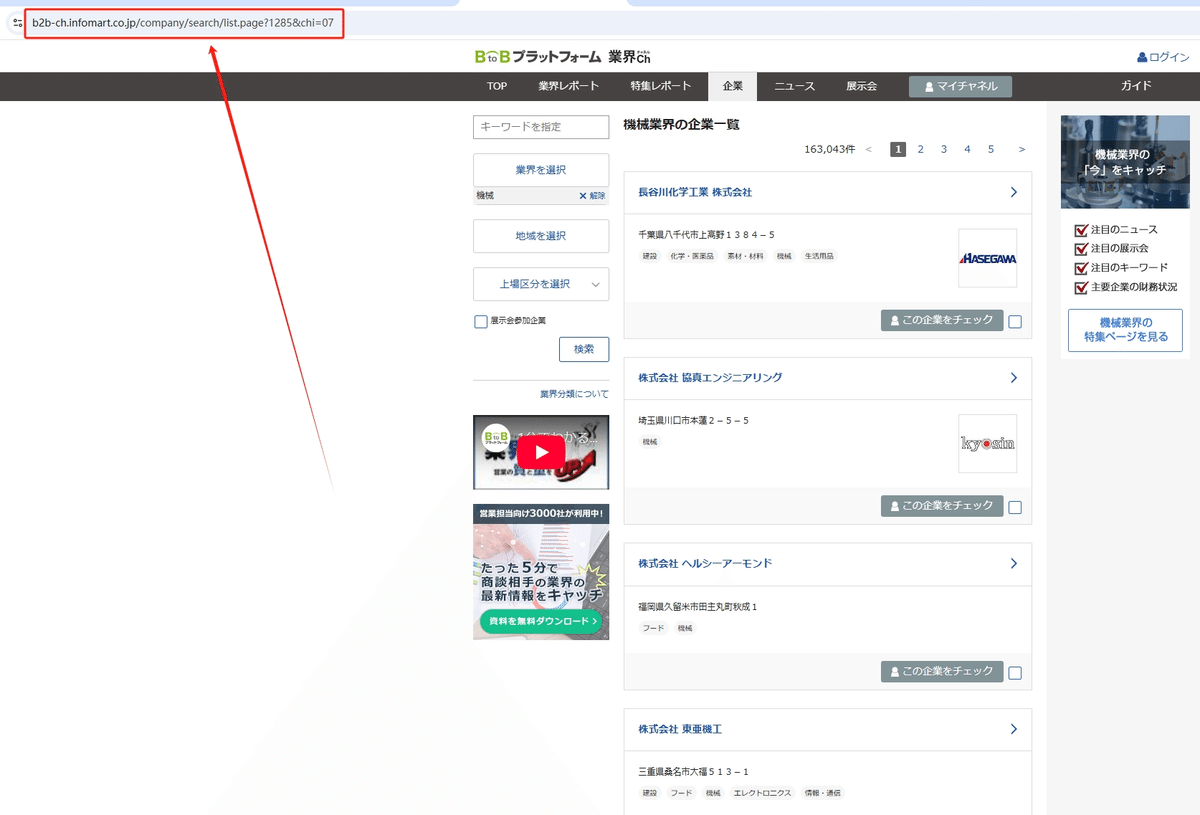Click the browser address bar URL
This screenshot has height=815, width=1200.
[x=183, y=22]
